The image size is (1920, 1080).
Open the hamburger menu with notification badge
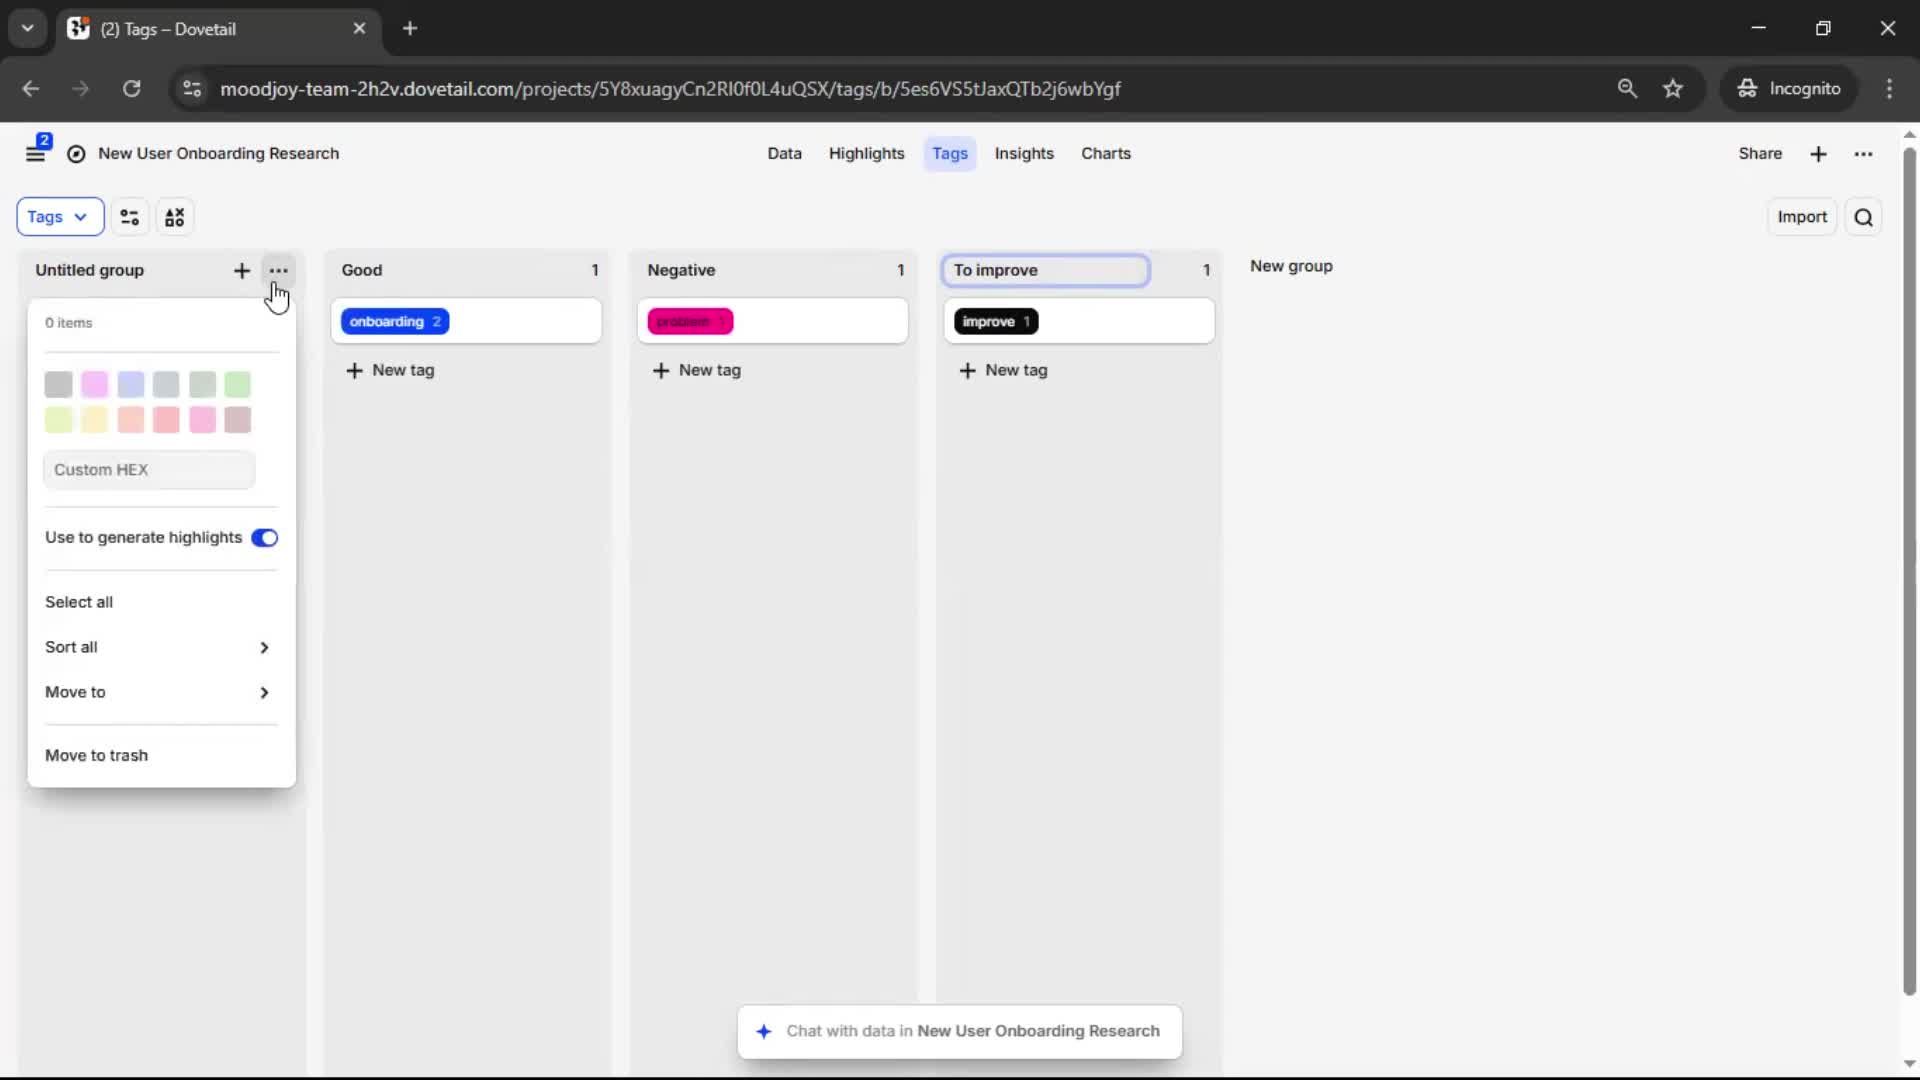pyautogui.click(x=36, y=153)
